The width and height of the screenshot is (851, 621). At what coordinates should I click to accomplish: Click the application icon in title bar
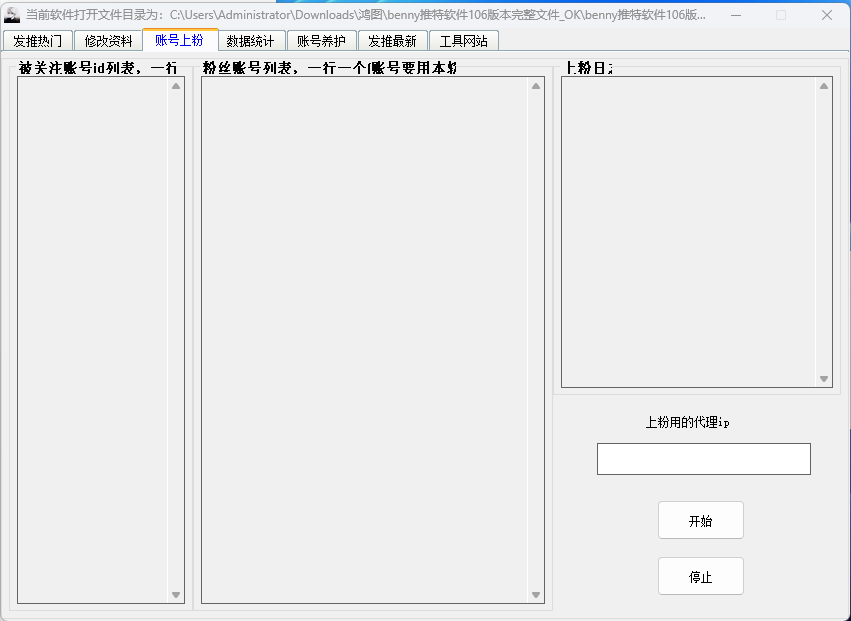[x=11, y=15]
